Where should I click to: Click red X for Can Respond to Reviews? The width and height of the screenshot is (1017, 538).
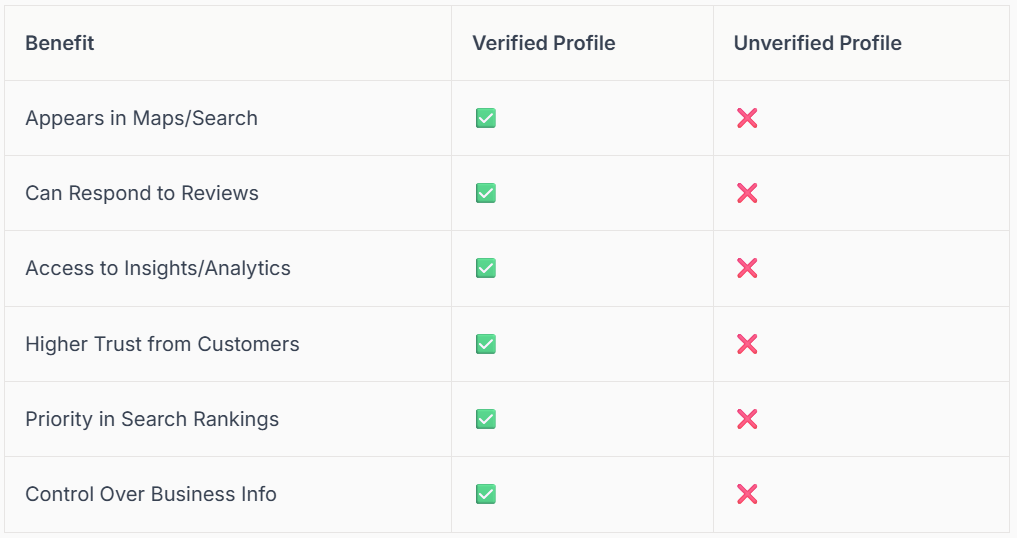[747, 193]
